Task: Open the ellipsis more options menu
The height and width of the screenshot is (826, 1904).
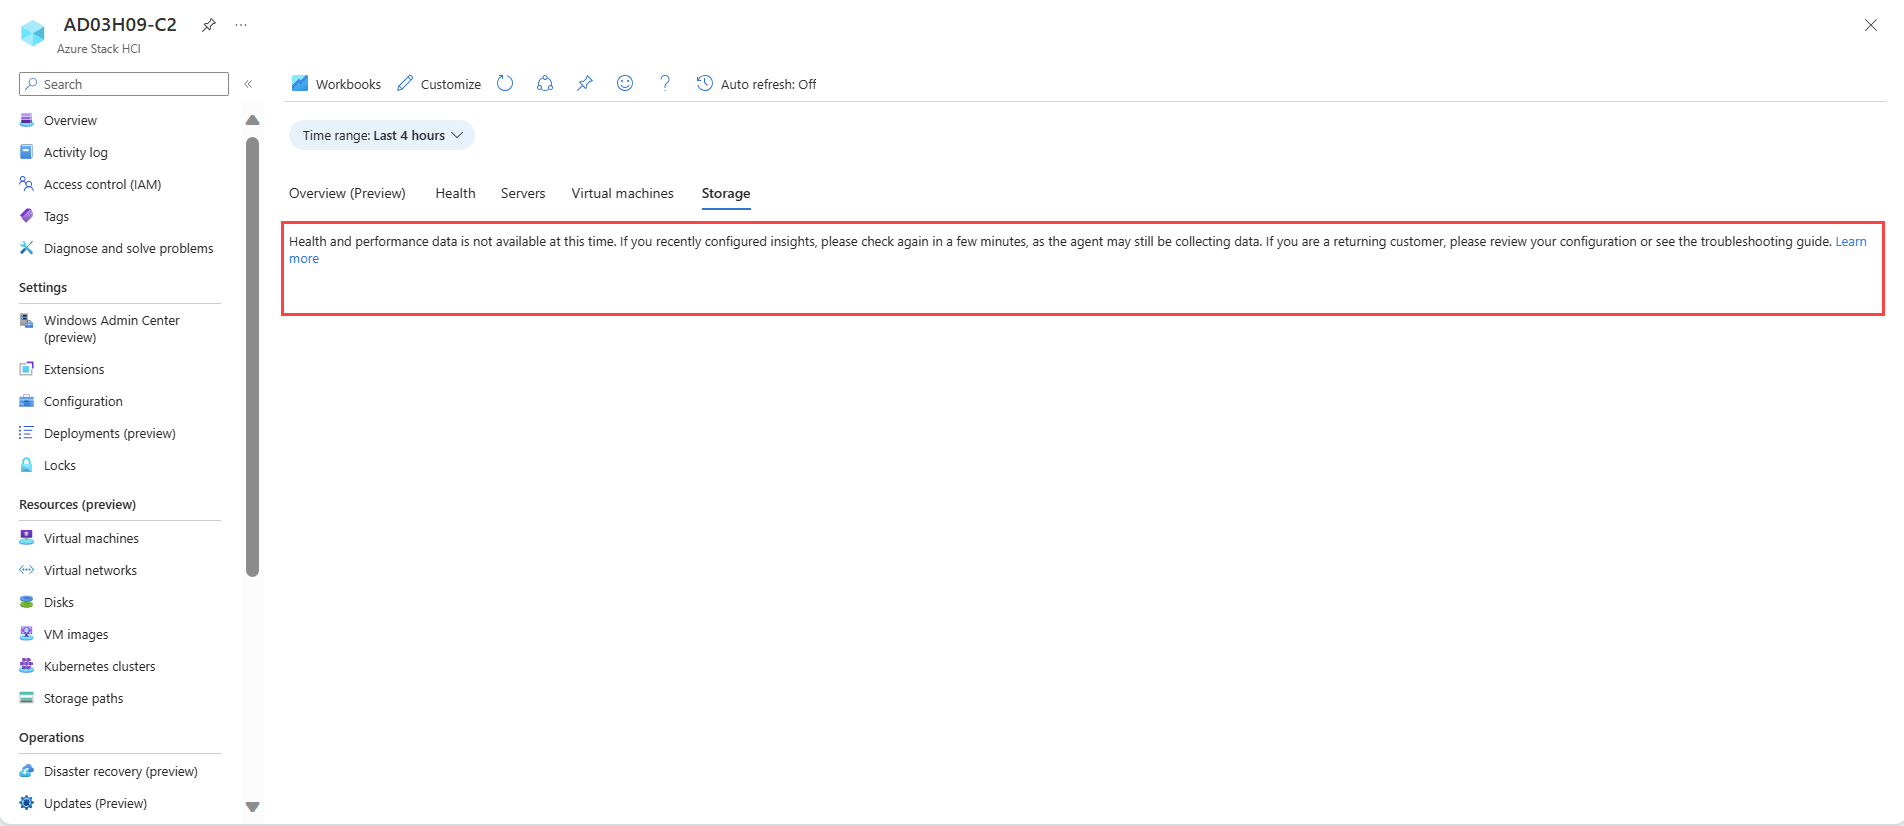Action: [241, 25]
